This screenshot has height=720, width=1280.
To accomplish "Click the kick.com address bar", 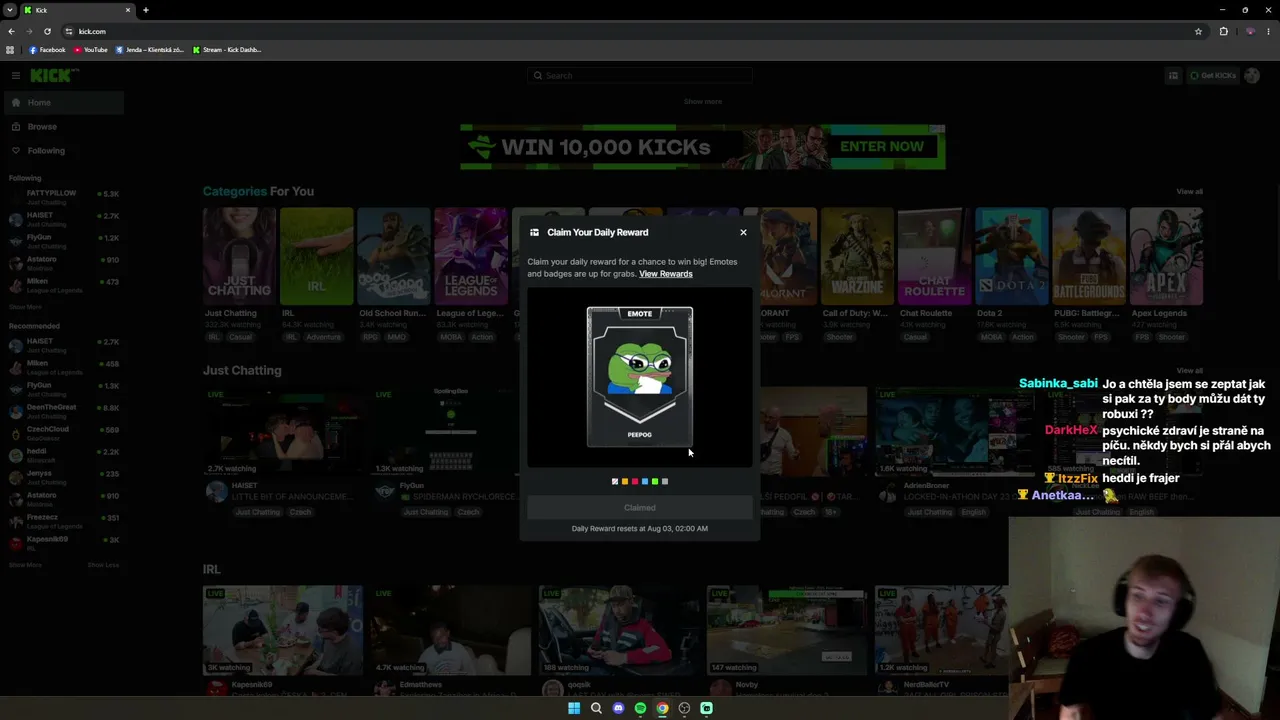I will pos(636,31).
